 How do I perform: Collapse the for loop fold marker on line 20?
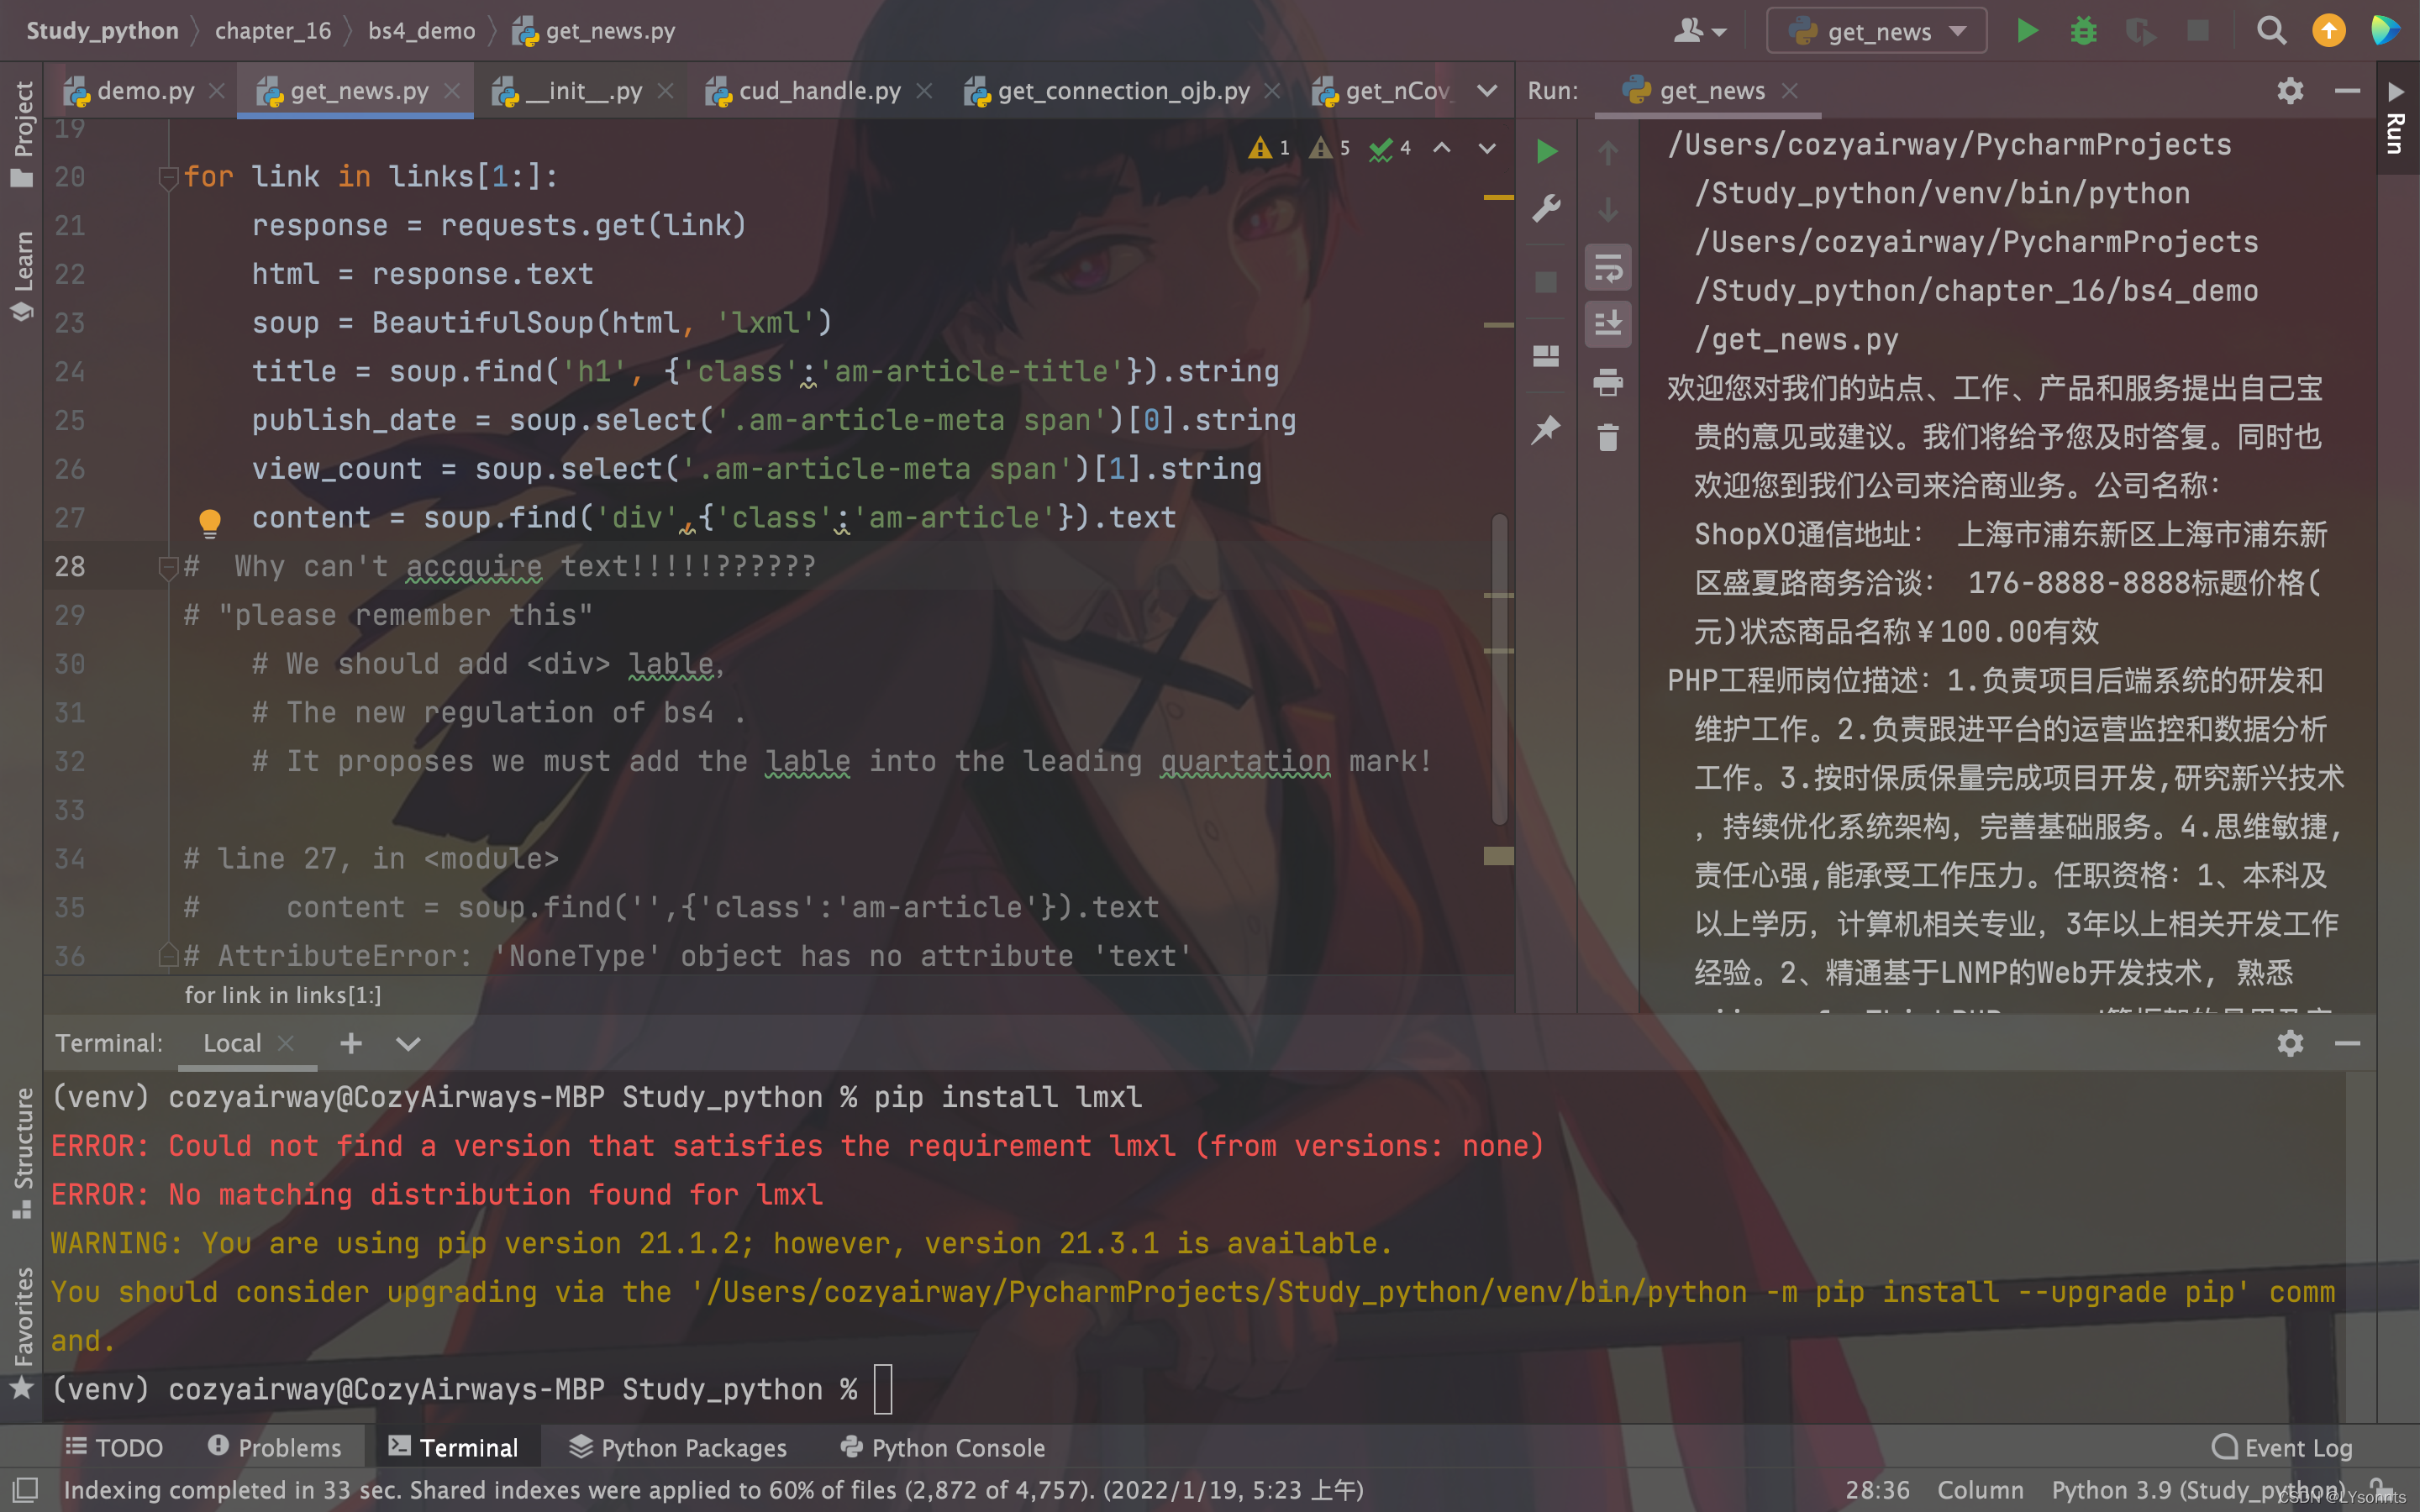point(168,177)
